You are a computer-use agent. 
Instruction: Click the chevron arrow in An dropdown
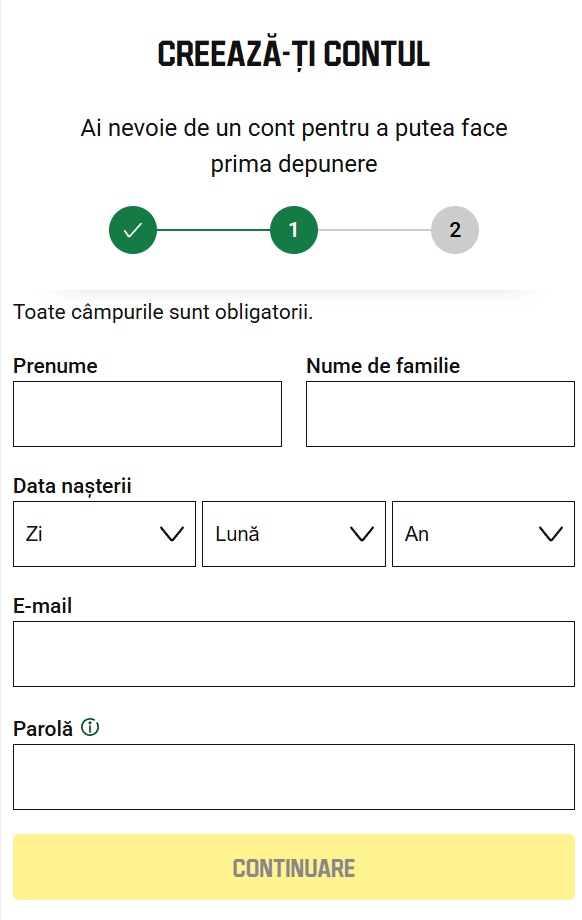pyautogui.click(x=551, y=534)
